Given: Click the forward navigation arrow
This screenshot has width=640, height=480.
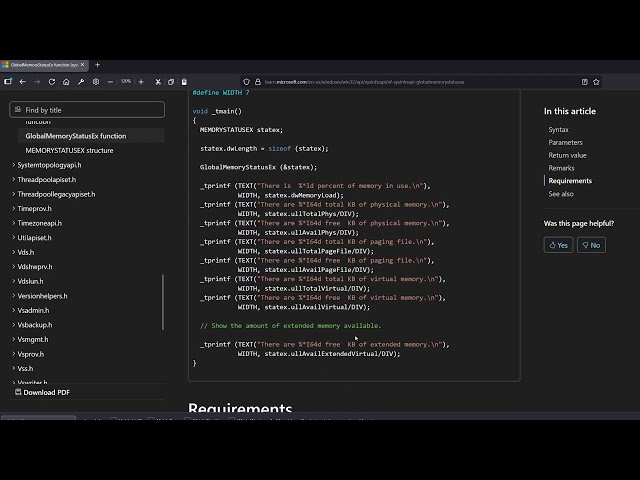Looking at the screenshot, I should point(37,82).
